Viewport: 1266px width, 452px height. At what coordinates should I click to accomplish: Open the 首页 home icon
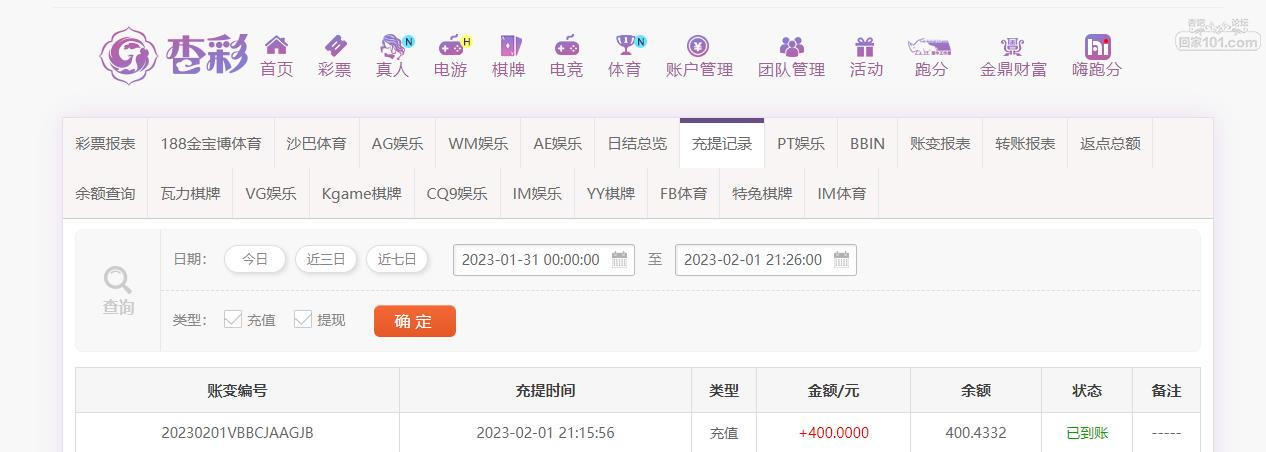pyautogui.click(x=276, y=45)
